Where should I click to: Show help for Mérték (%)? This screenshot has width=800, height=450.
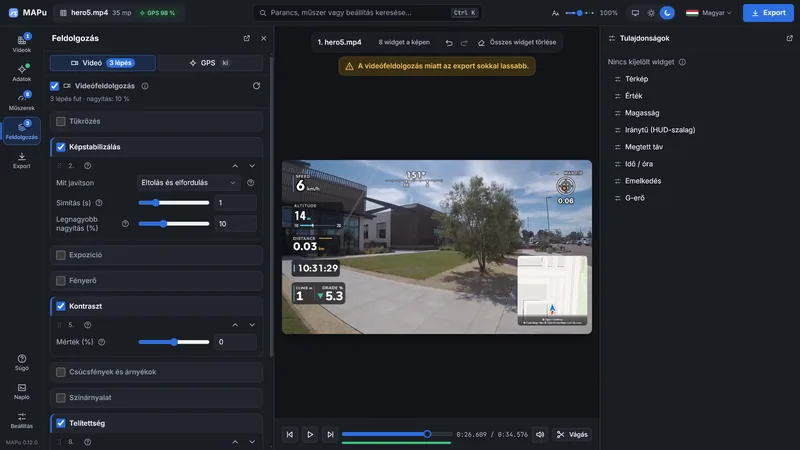pos(102,342)
